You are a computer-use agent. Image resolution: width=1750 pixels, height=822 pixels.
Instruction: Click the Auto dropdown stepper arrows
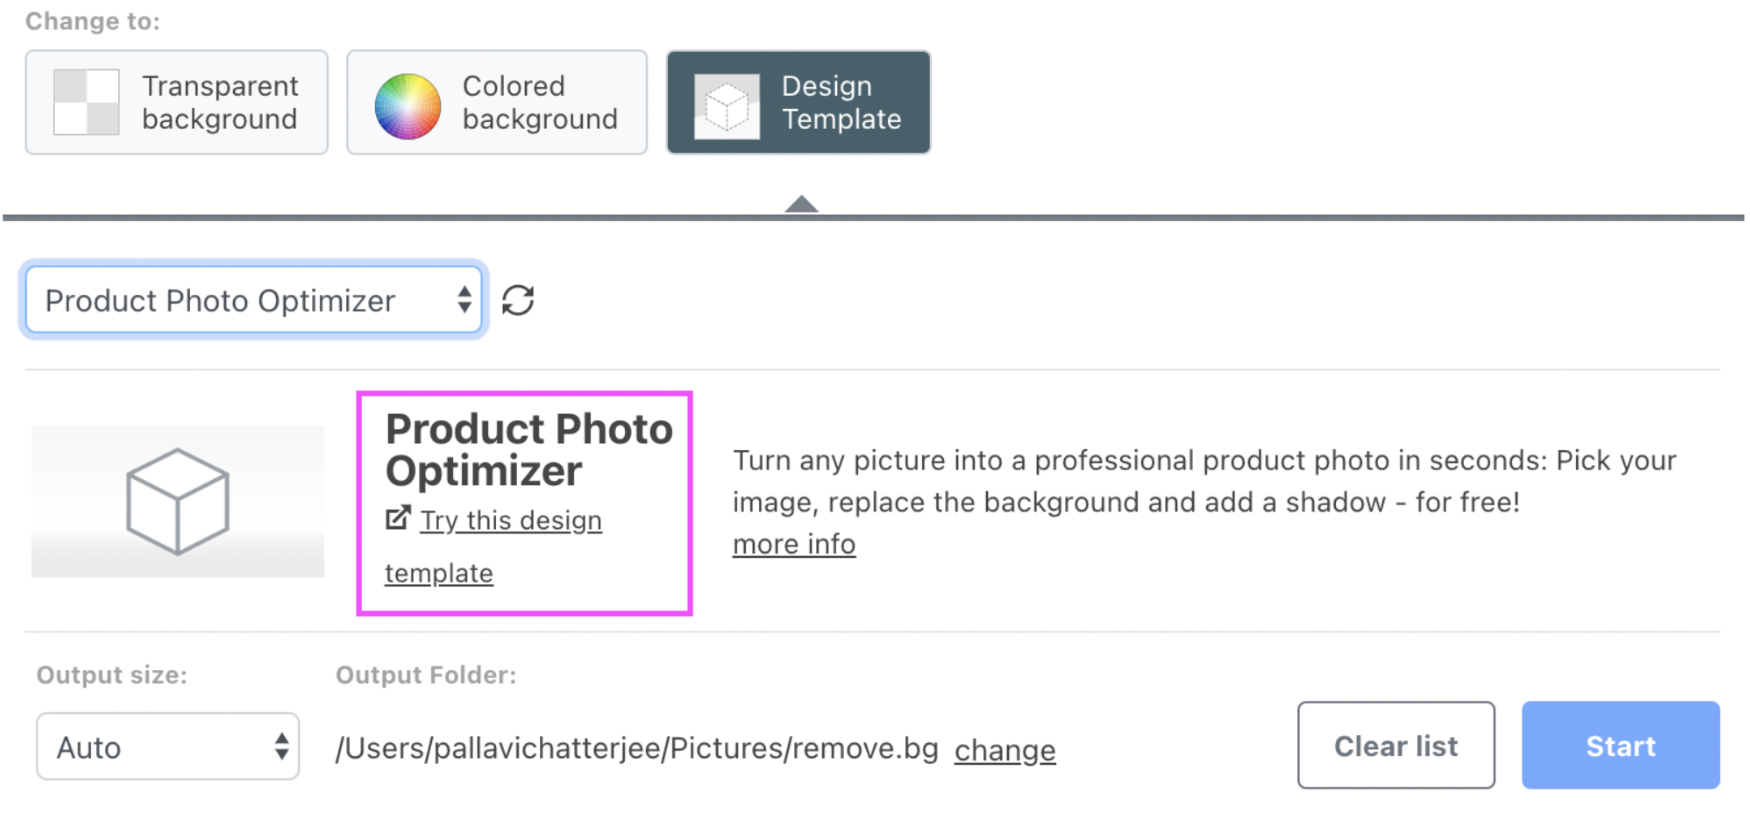tap(282, 746)
